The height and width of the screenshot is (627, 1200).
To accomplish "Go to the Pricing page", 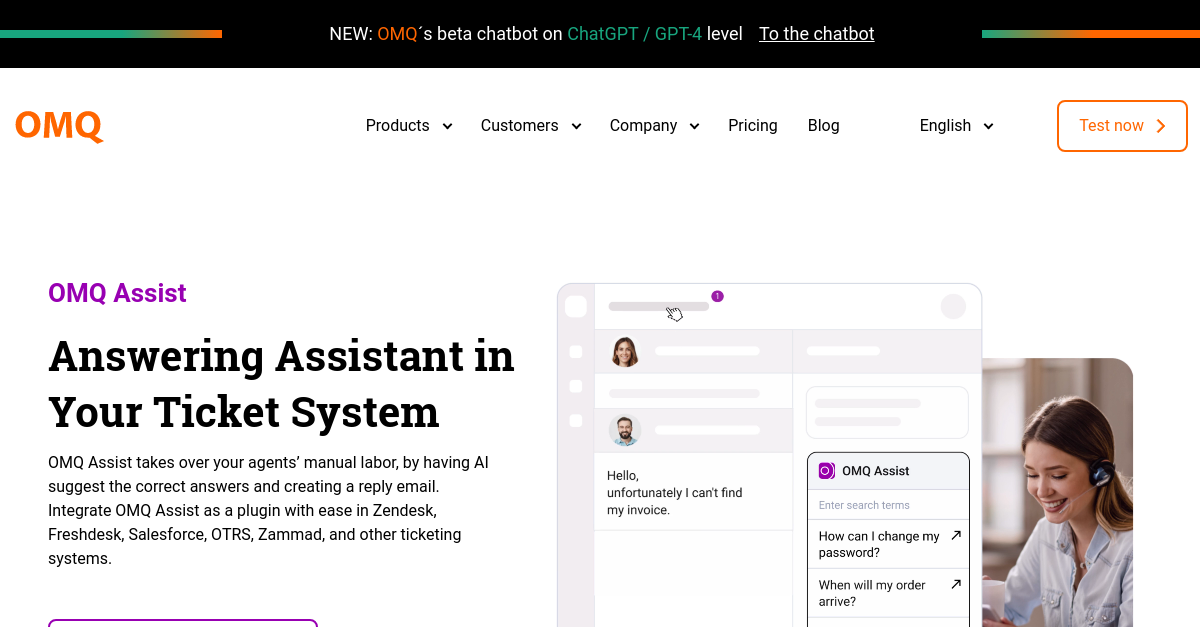I will [753, 126].
